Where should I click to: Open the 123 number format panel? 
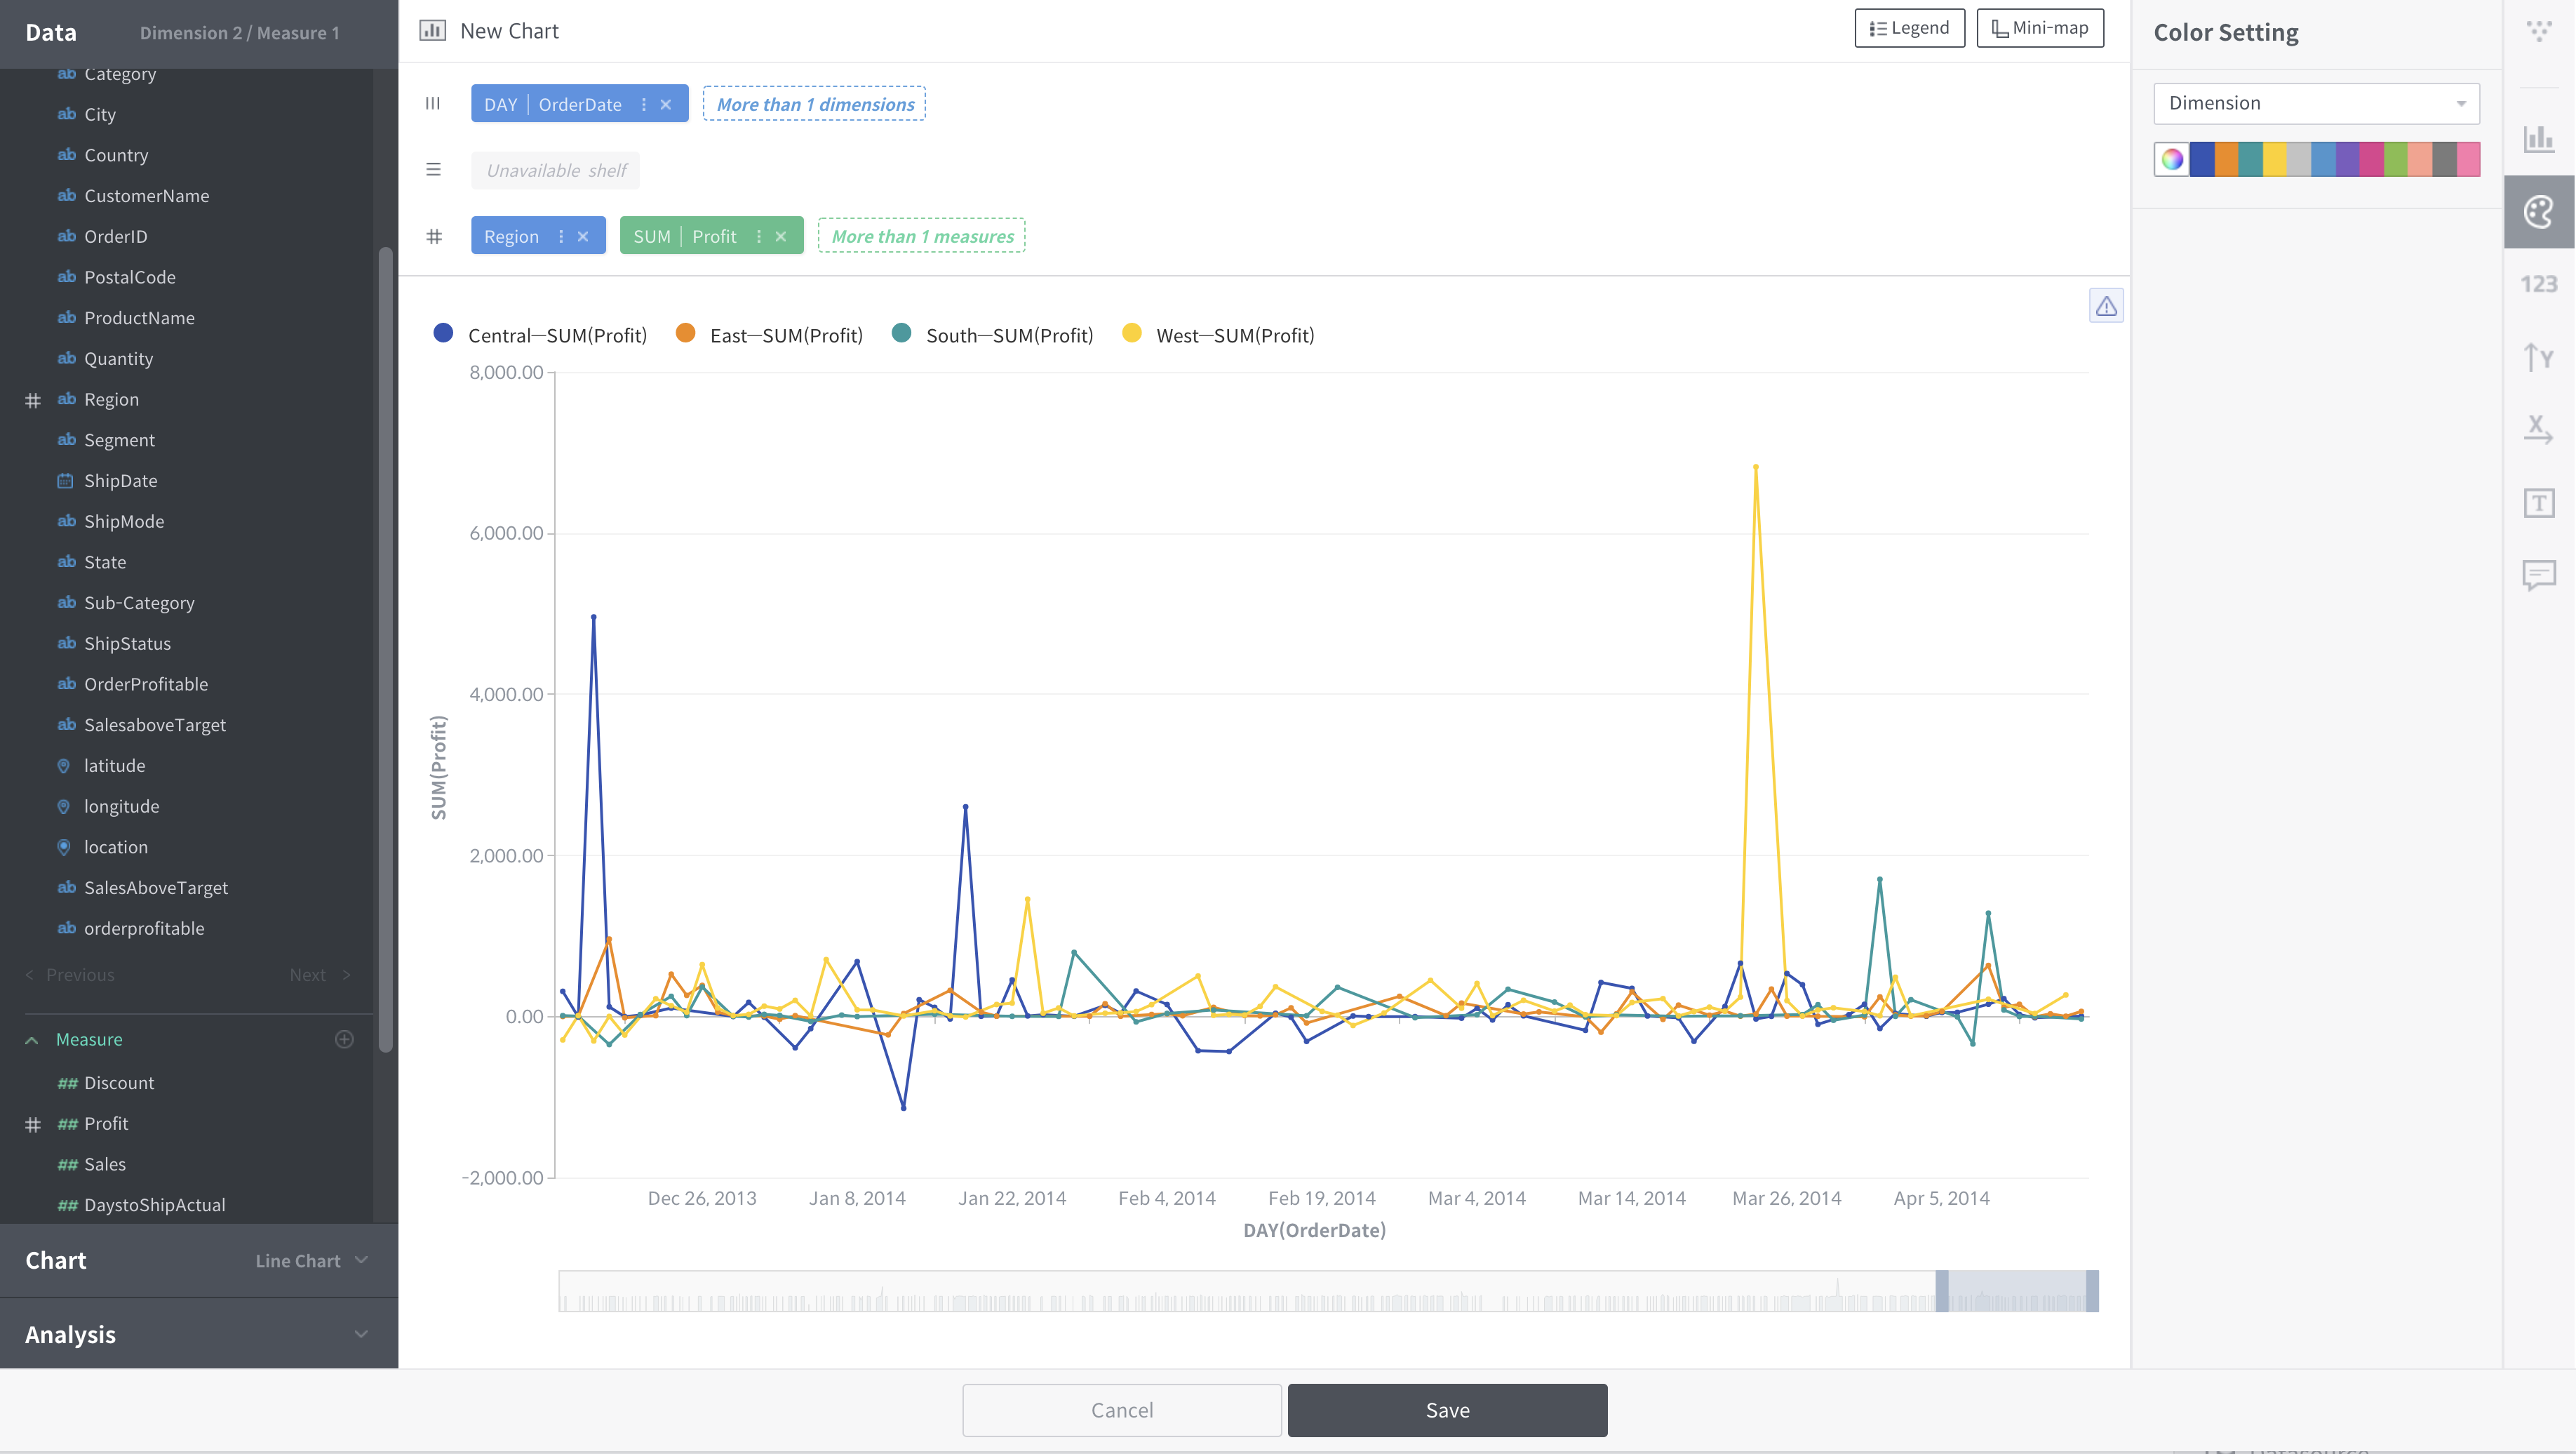tap(2539, 284)
